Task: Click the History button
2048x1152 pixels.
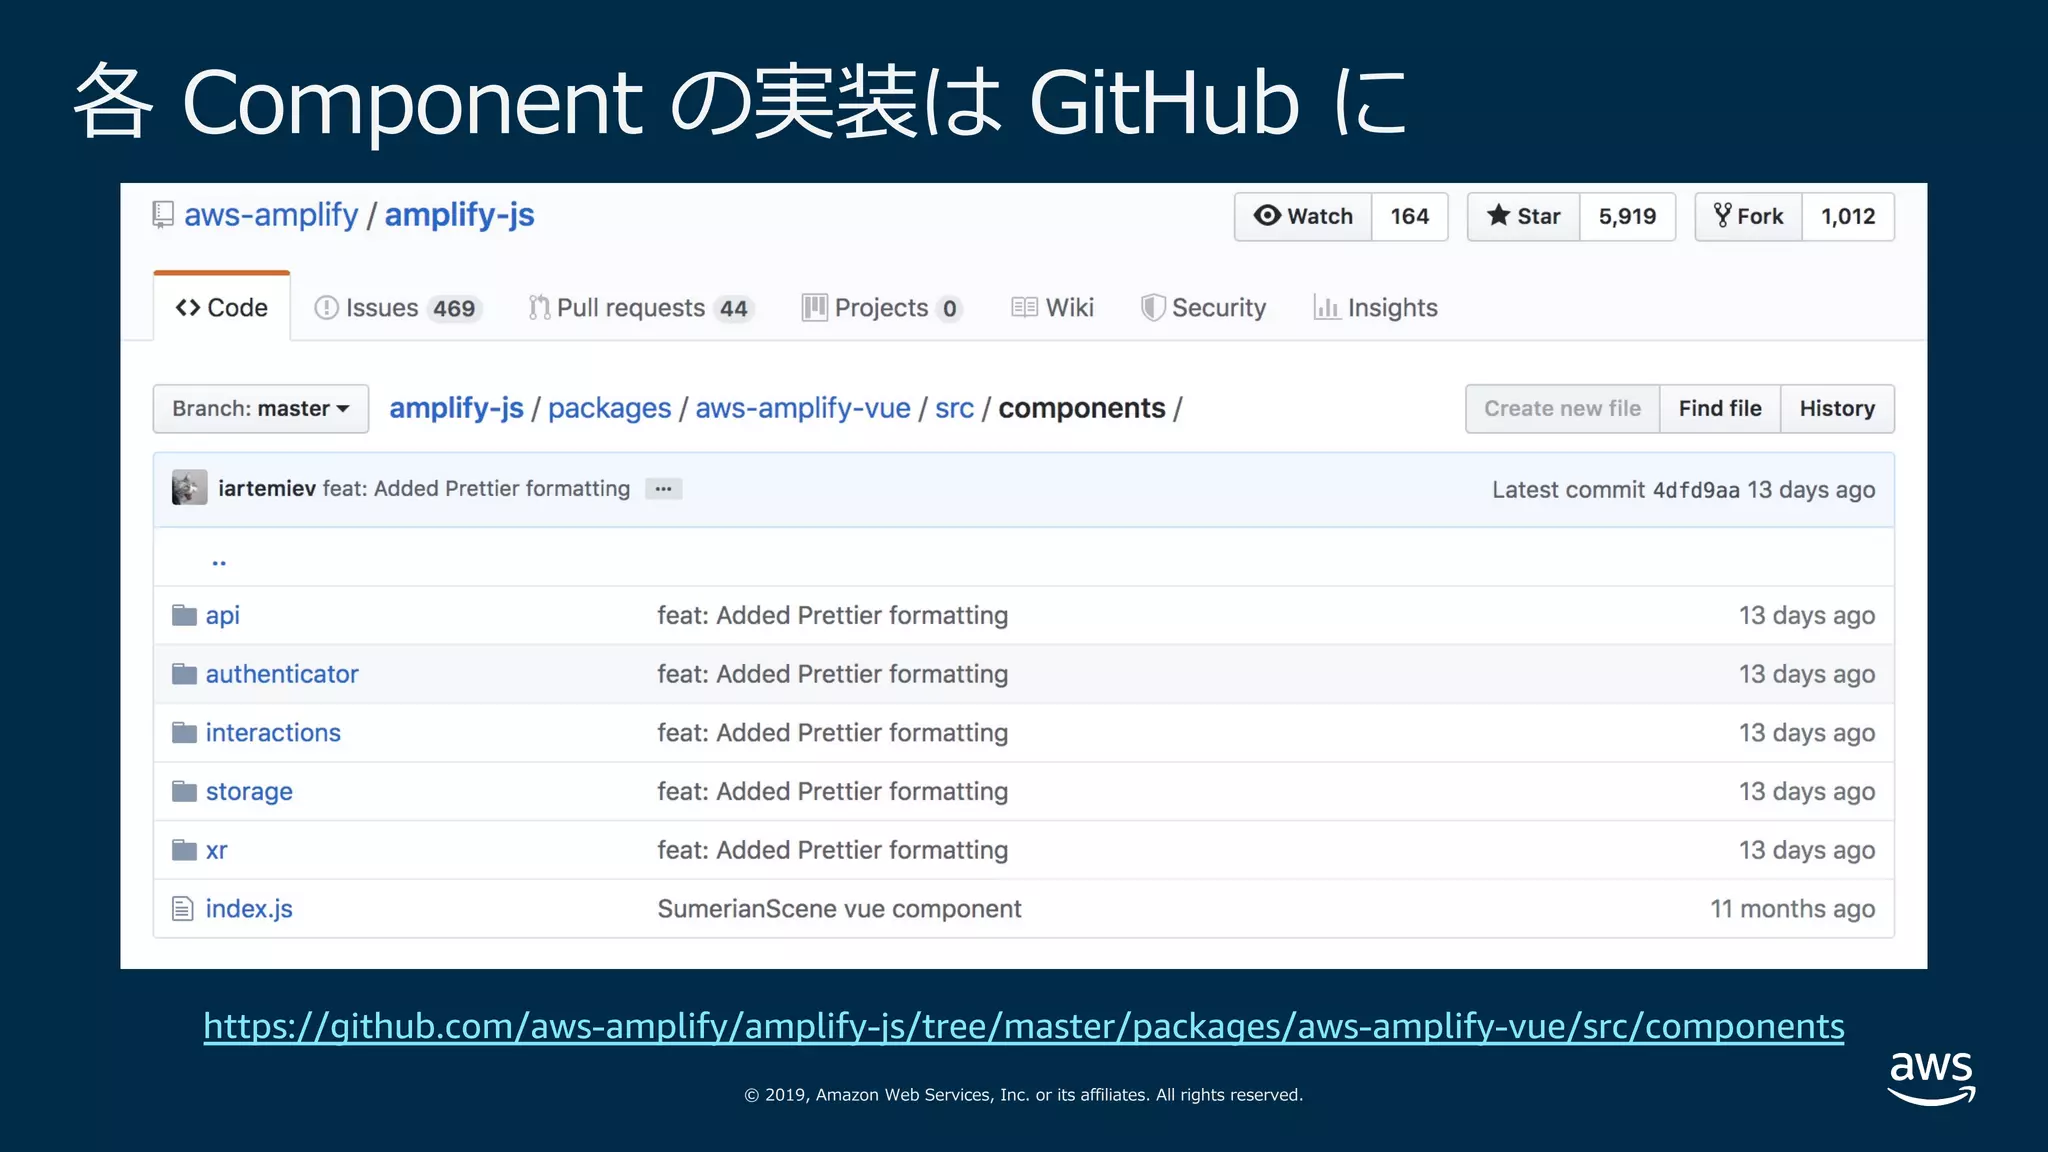Action: coord(1837,409)
